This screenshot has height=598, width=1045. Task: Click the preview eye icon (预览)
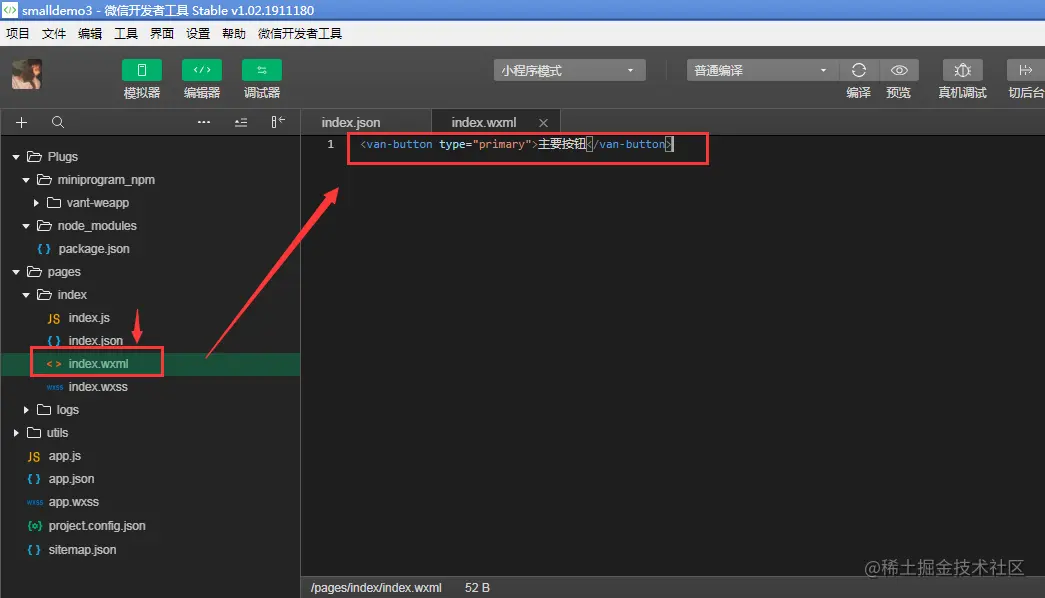899,70
